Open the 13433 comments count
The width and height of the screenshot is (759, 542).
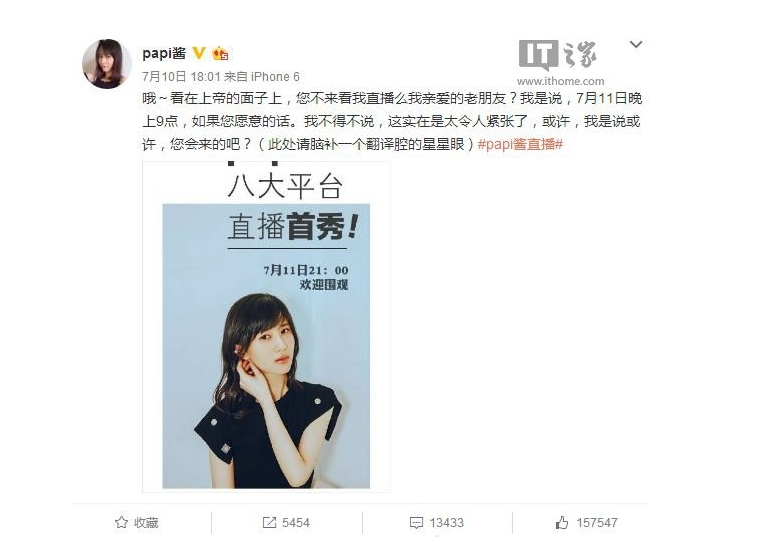point(446,523)
